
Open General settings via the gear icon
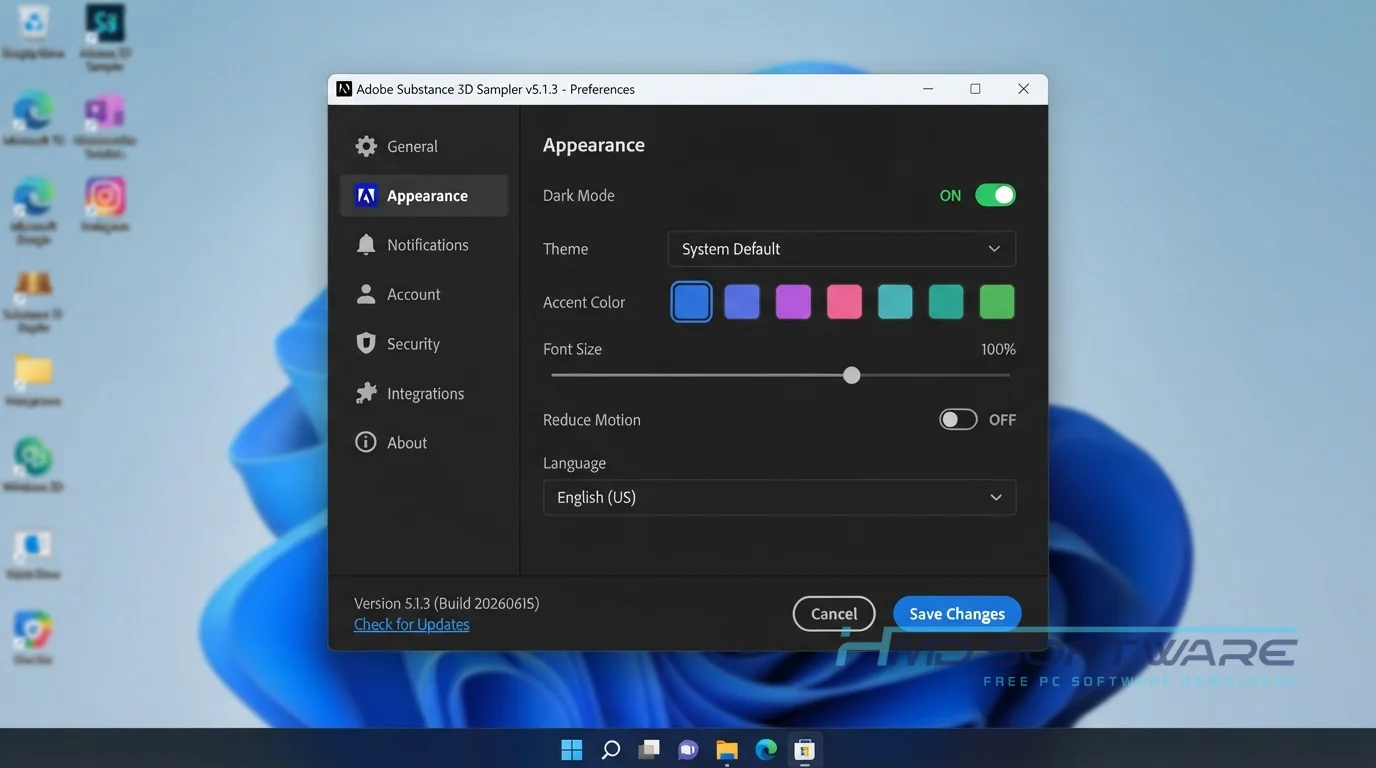[366, 146]
